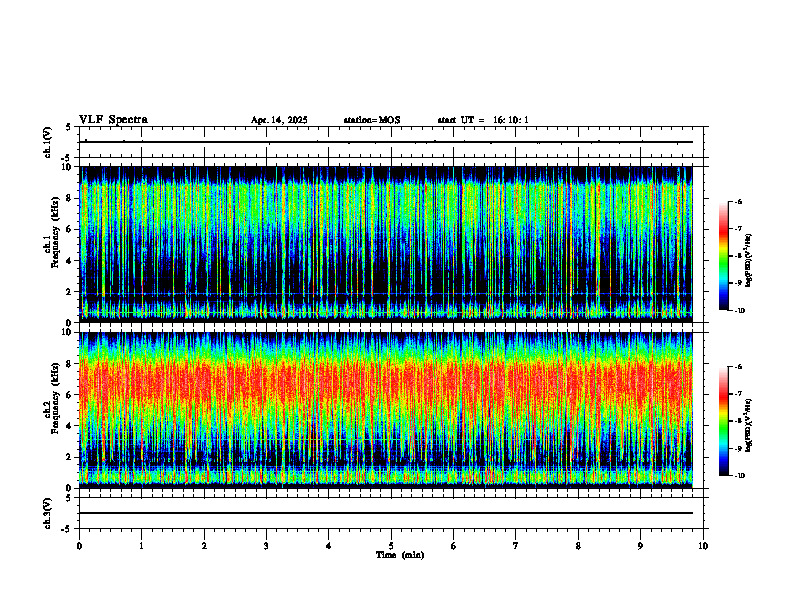Screen dimensions: 792x612
Task: Click the ch.2 spectrogram colorbar
Action: 723,421
